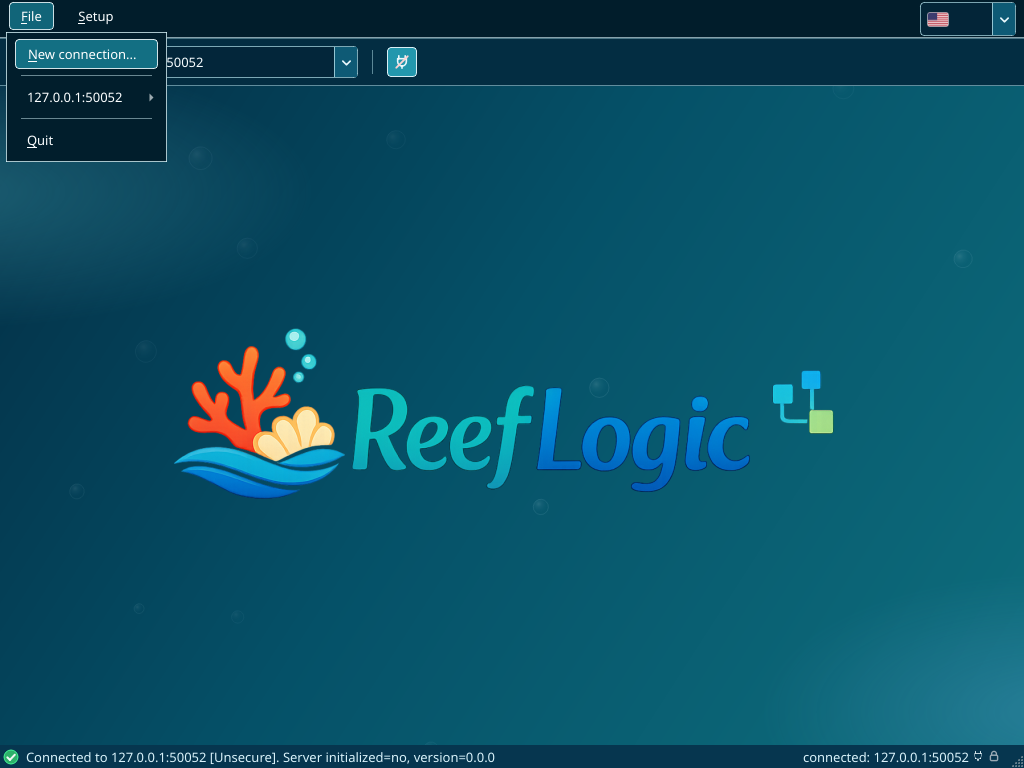1024x768 pixels.
Task: Click the US flag language icon
Action: point(938,19)
